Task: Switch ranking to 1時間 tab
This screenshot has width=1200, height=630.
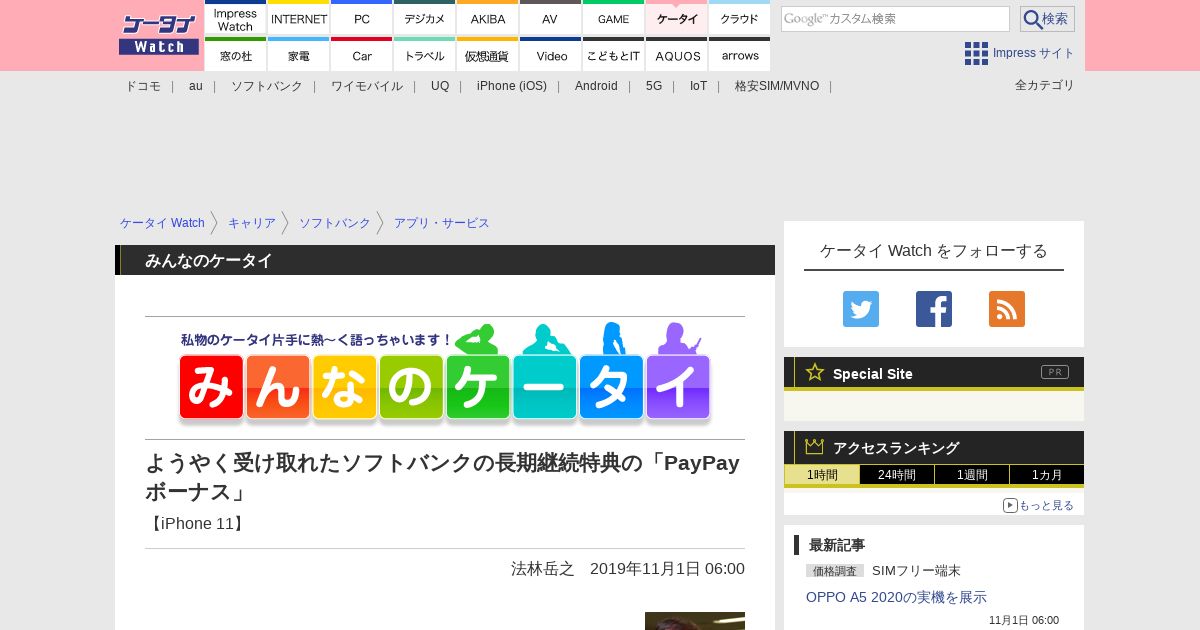Action: click(822, 475)
